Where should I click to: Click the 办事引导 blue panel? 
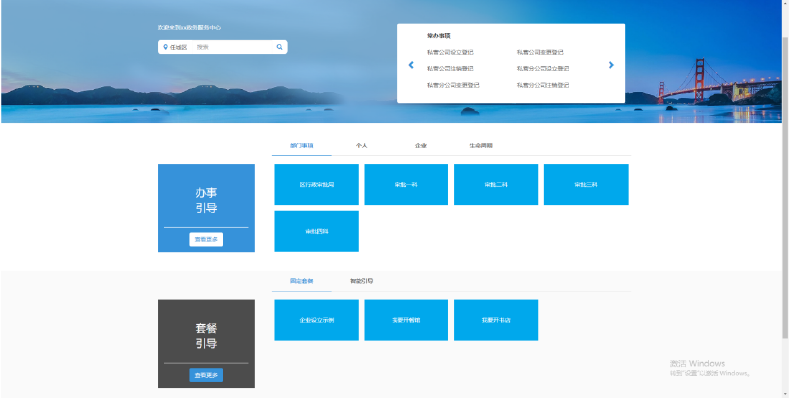(206, 208)
